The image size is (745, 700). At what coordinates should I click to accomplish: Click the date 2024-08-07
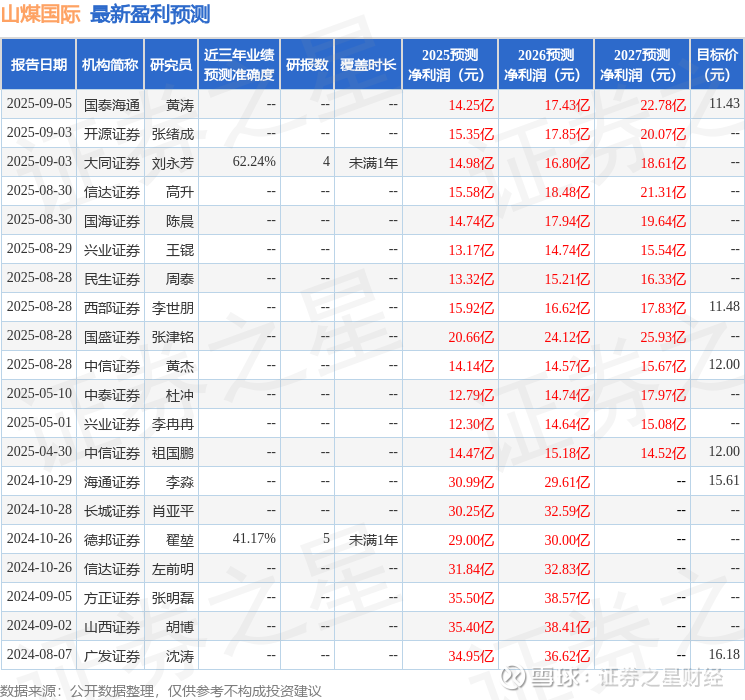(39, 654)
